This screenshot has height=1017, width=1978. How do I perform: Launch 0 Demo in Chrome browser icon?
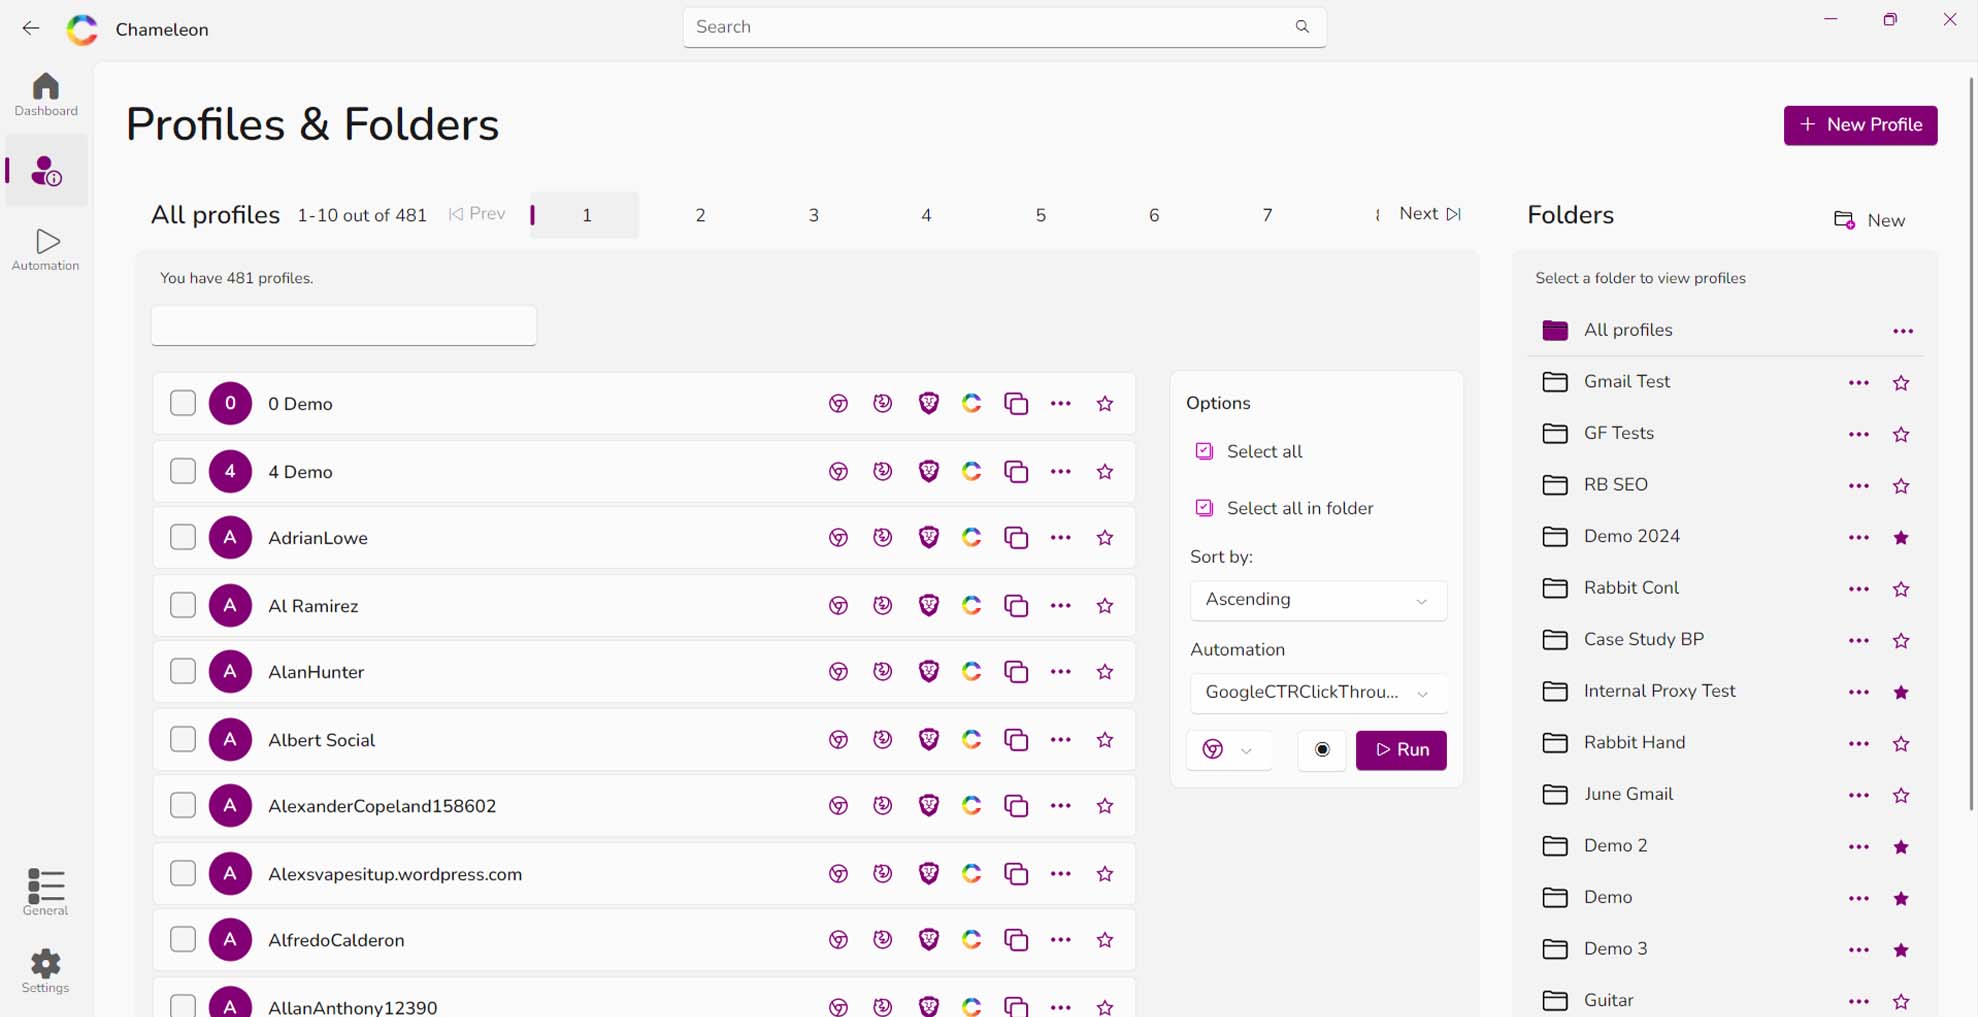point(838,404)
